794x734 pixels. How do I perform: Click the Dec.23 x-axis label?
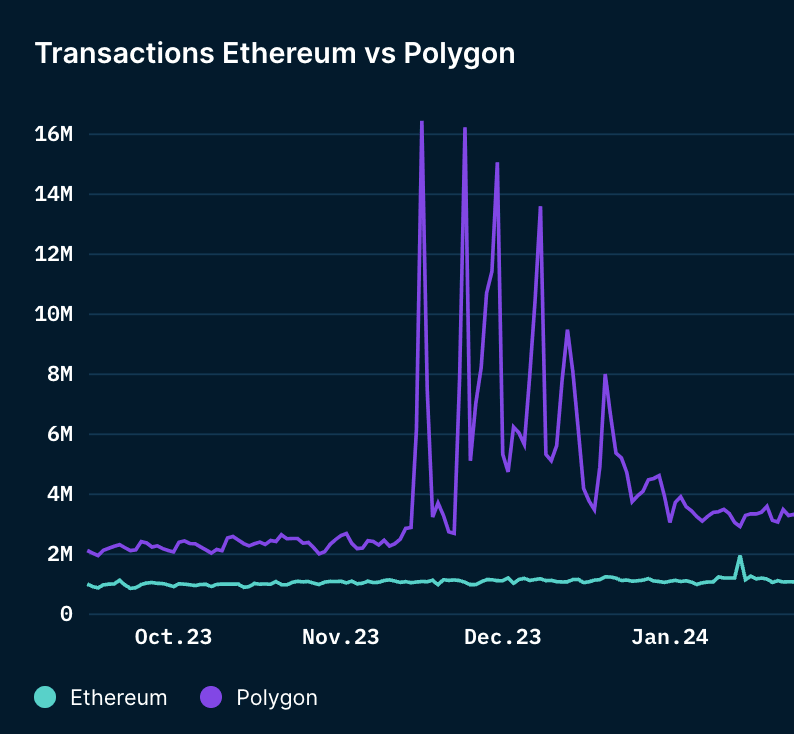502,638
